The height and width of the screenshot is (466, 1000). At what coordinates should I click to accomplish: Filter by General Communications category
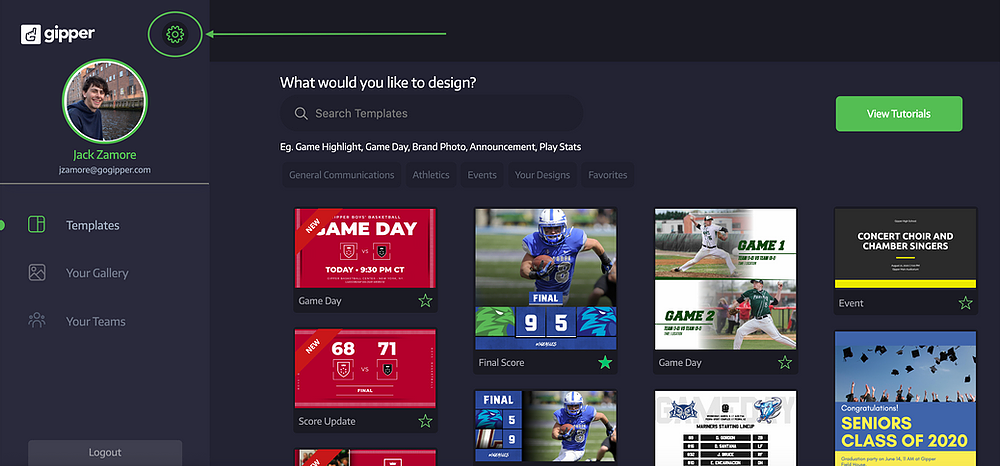341,175
